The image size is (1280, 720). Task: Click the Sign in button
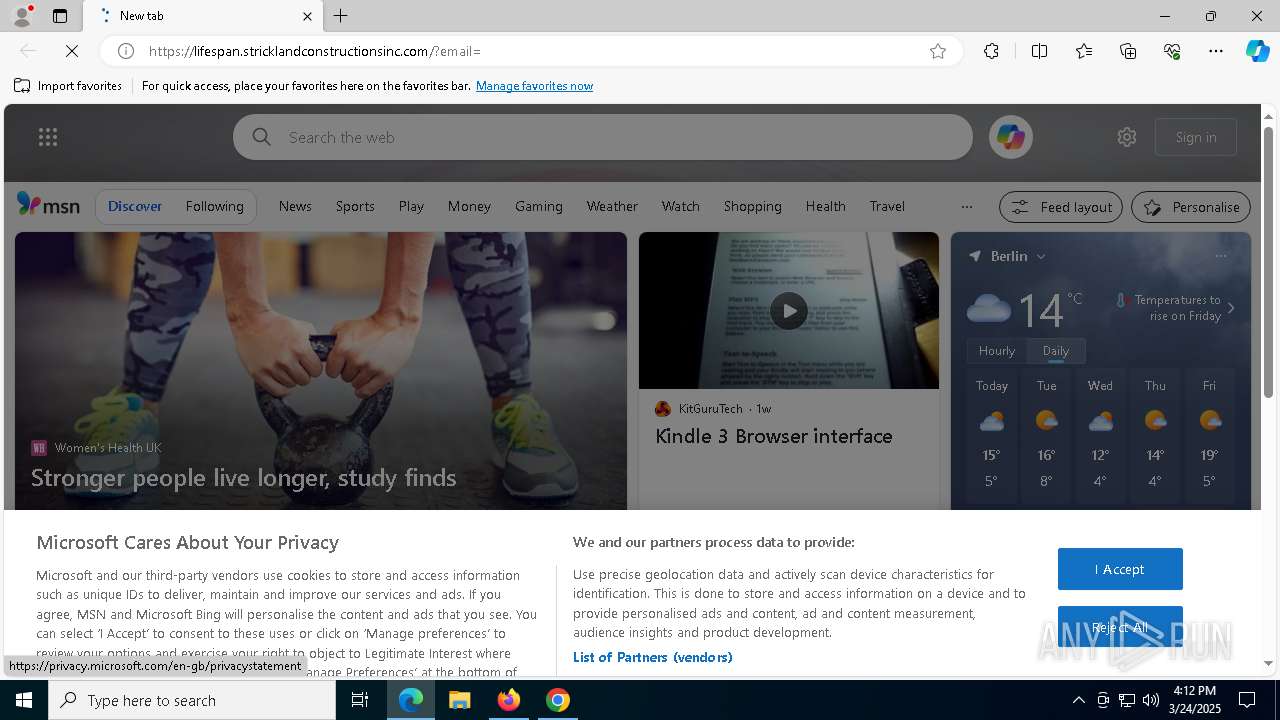pos(1196,137)
